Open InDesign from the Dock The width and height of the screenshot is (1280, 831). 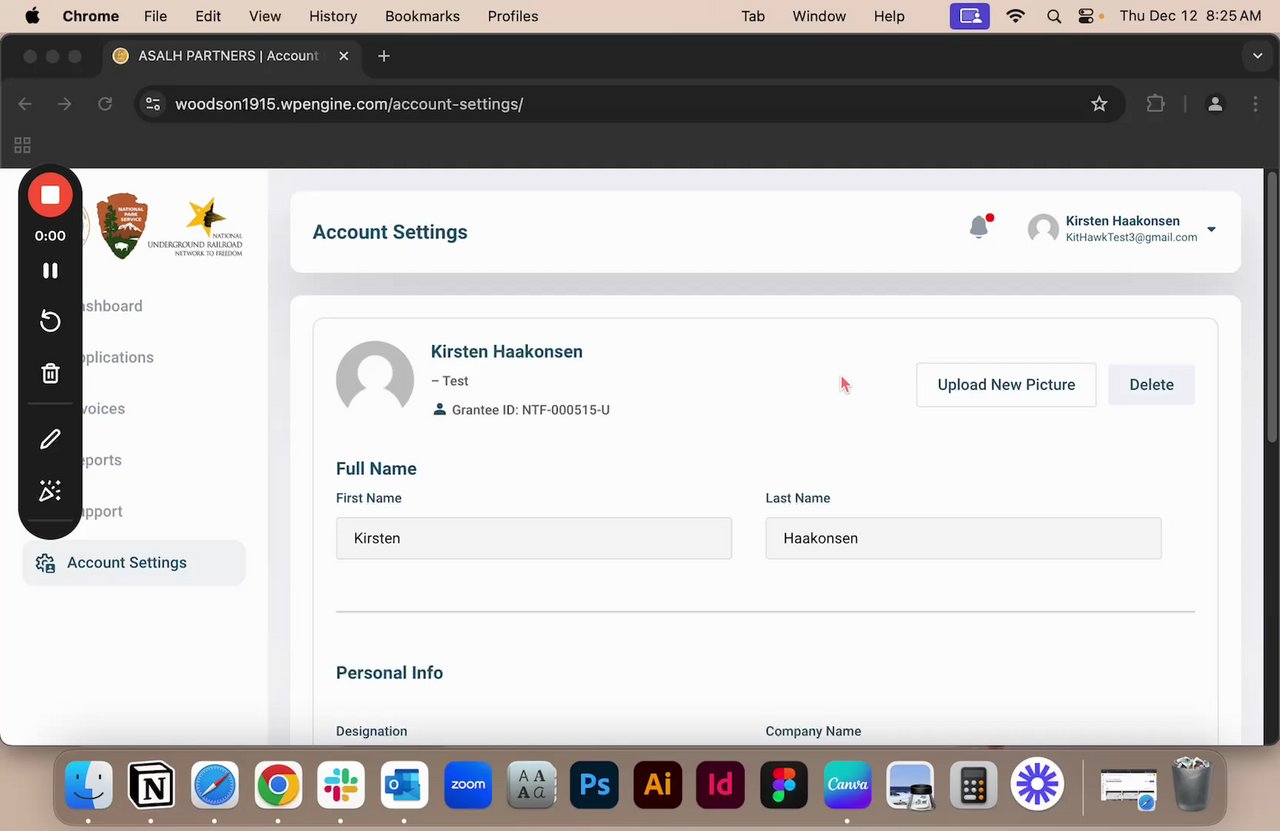[721, 785]
